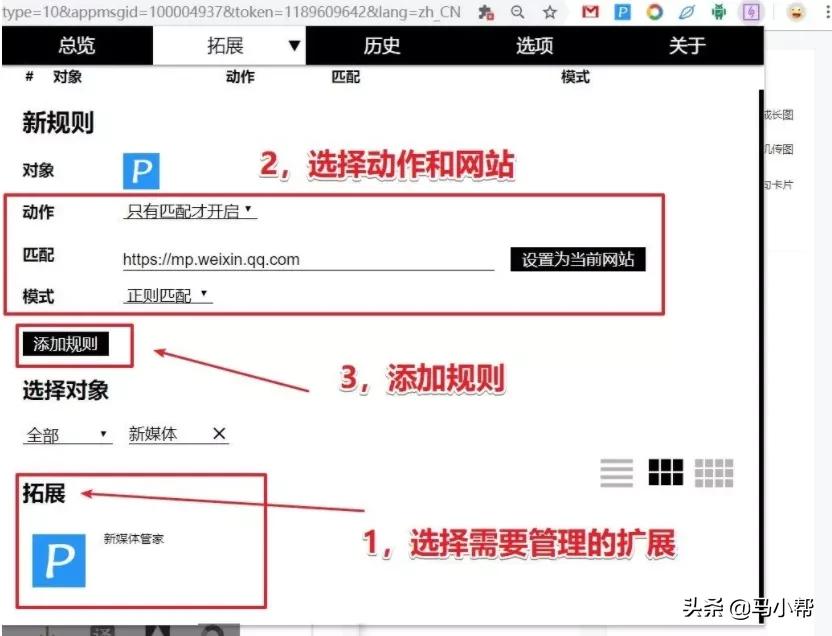Click 设置为当前网站 button

(578, 259)
